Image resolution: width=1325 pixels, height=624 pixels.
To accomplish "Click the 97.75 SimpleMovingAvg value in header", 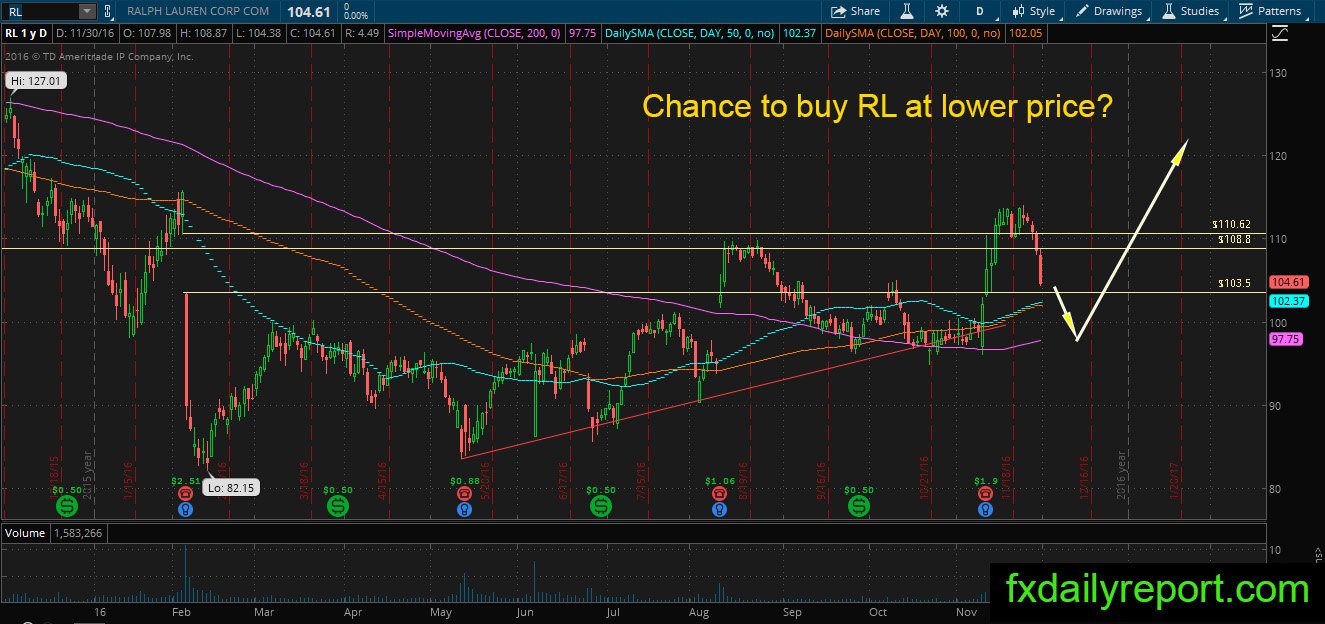I will (582, 33).
